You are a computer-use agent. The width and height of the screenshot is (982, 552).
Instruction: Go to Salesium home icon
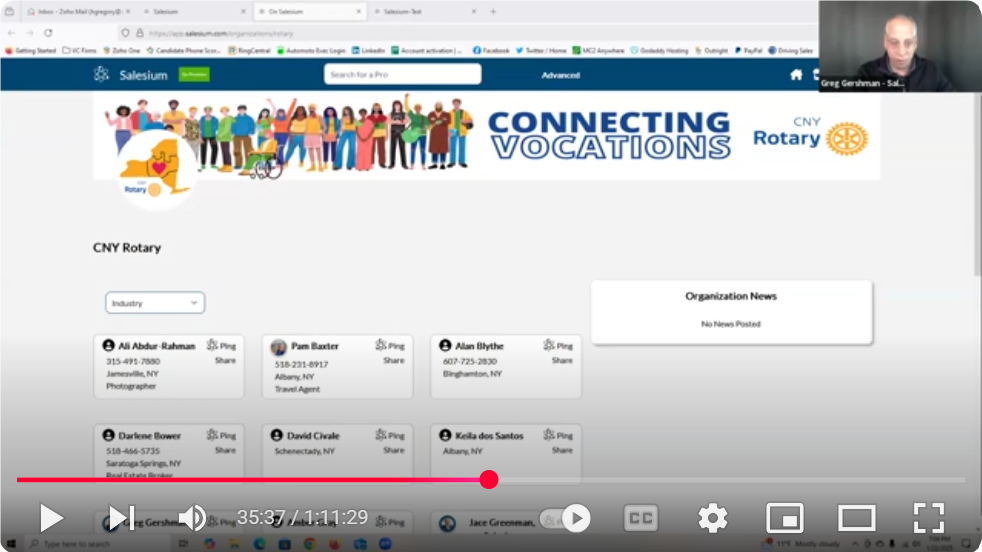click(796, 75)
